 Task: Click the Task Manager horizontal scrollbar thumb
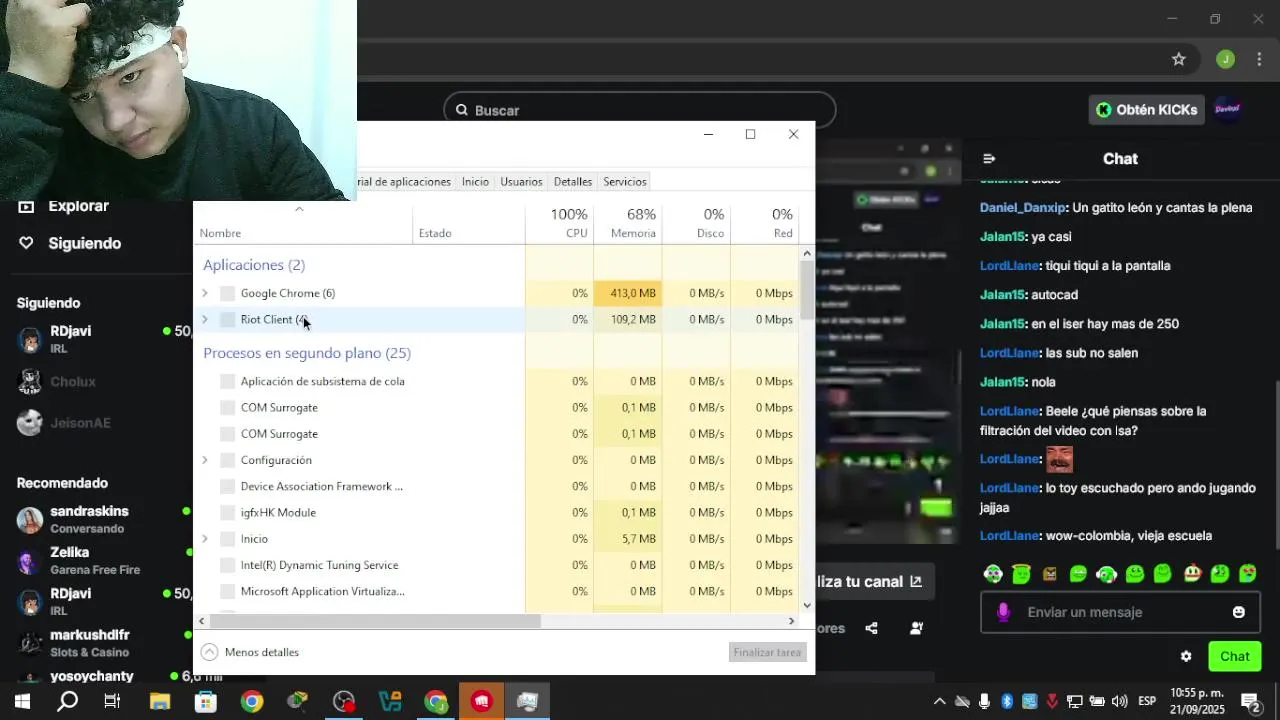(375, 621)
